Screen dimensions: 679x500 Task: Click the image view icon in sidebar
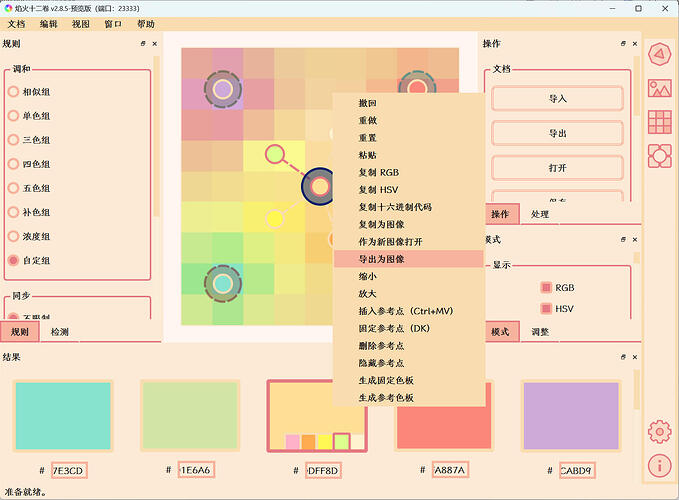(659, 88)
